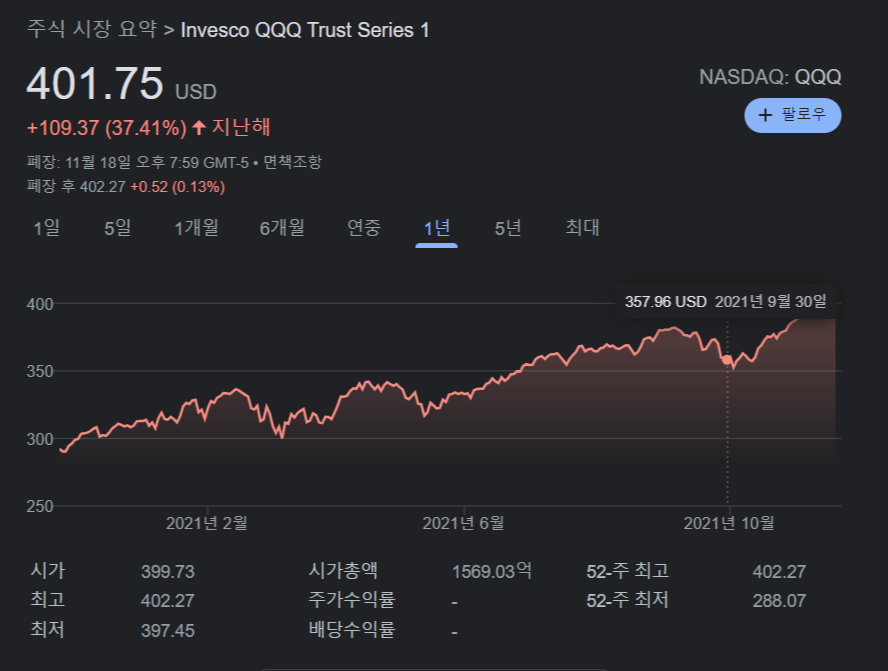Select the 연중 (YTD) tab
Viewport: 888px width, 671px height.
[x=364, y=228]
